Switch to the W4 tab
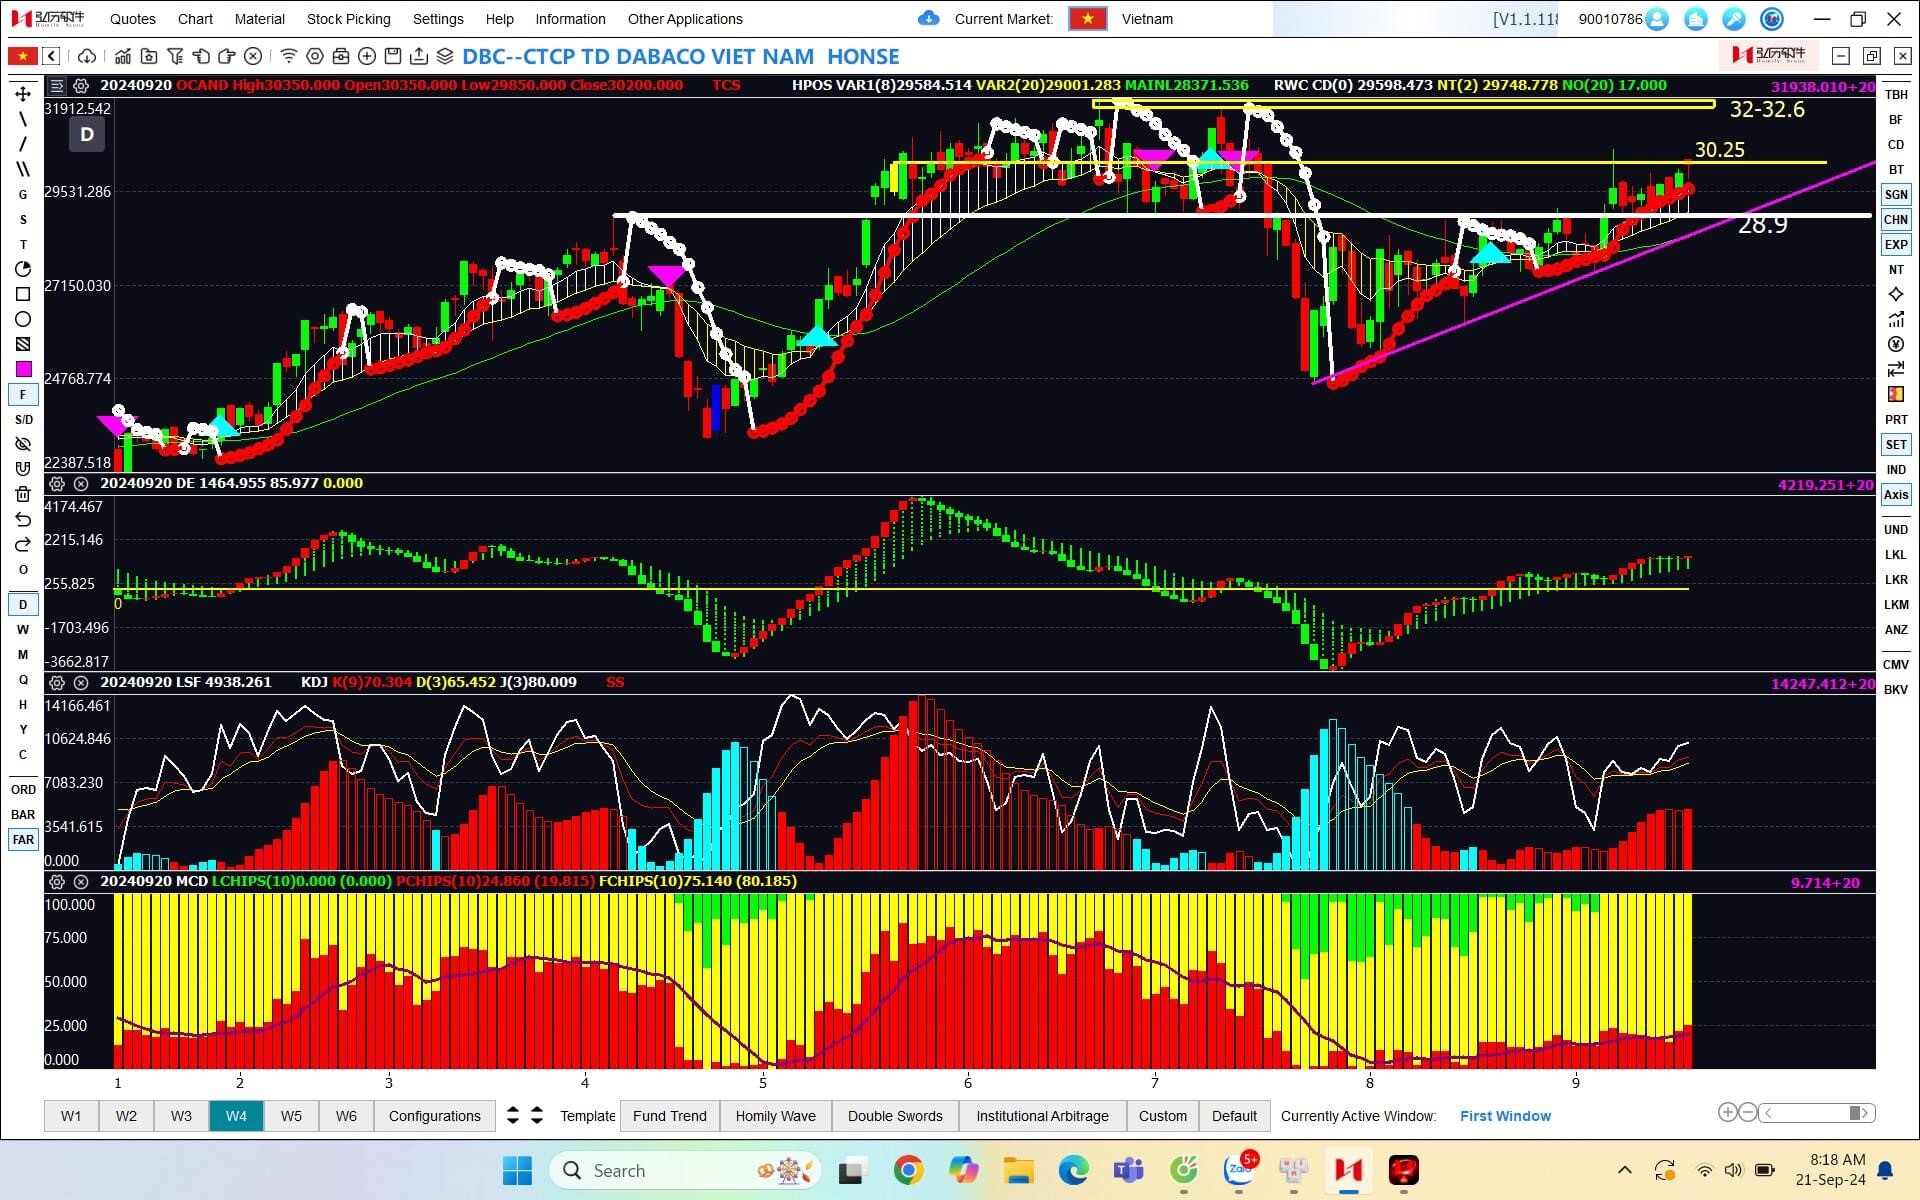The height and width of the screenshot is (1200, 1920). [236, 1116]
